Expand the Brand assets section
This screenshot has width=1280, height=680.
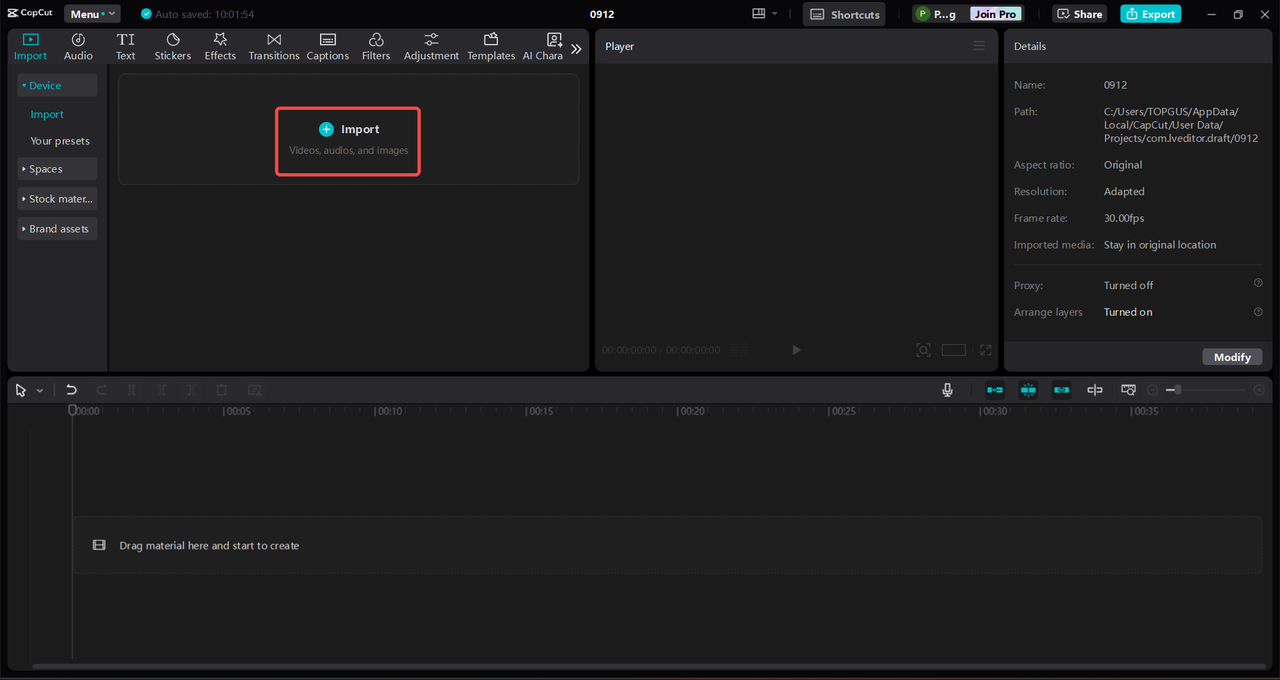pyautogui.click(x=57, y=229)
